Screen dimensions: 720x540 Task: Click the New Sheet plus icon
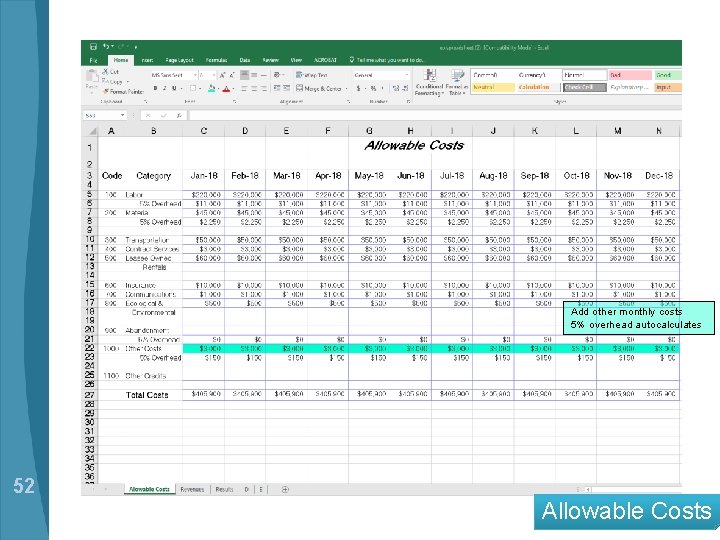285,489
